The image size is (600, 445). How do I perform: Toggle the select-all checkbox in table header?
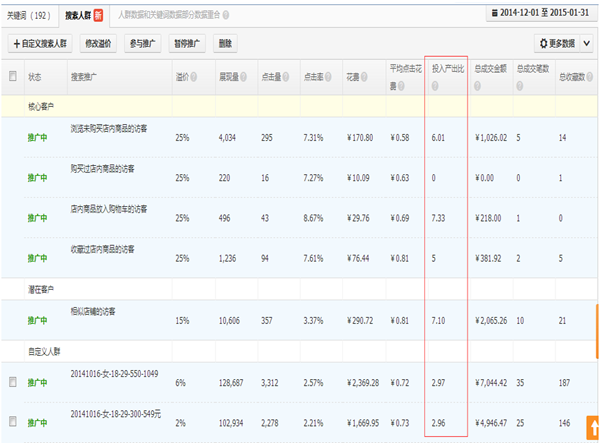pos(13,76)
